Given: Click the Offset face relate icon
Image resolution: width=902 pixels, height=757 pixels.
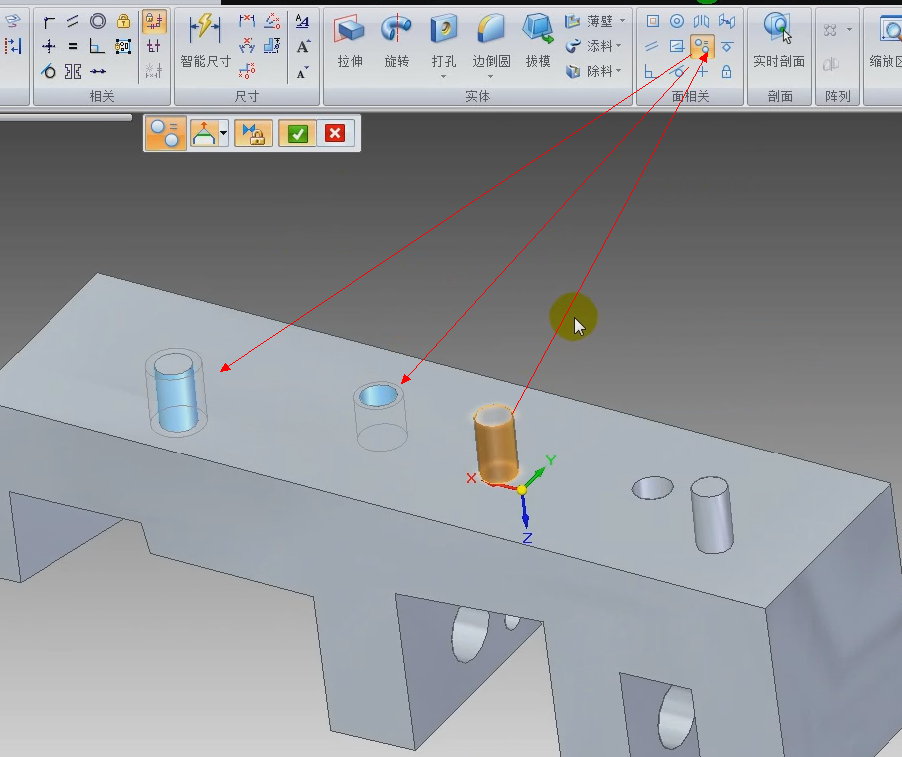Looking at the screenshot, I should pos(727,21).
